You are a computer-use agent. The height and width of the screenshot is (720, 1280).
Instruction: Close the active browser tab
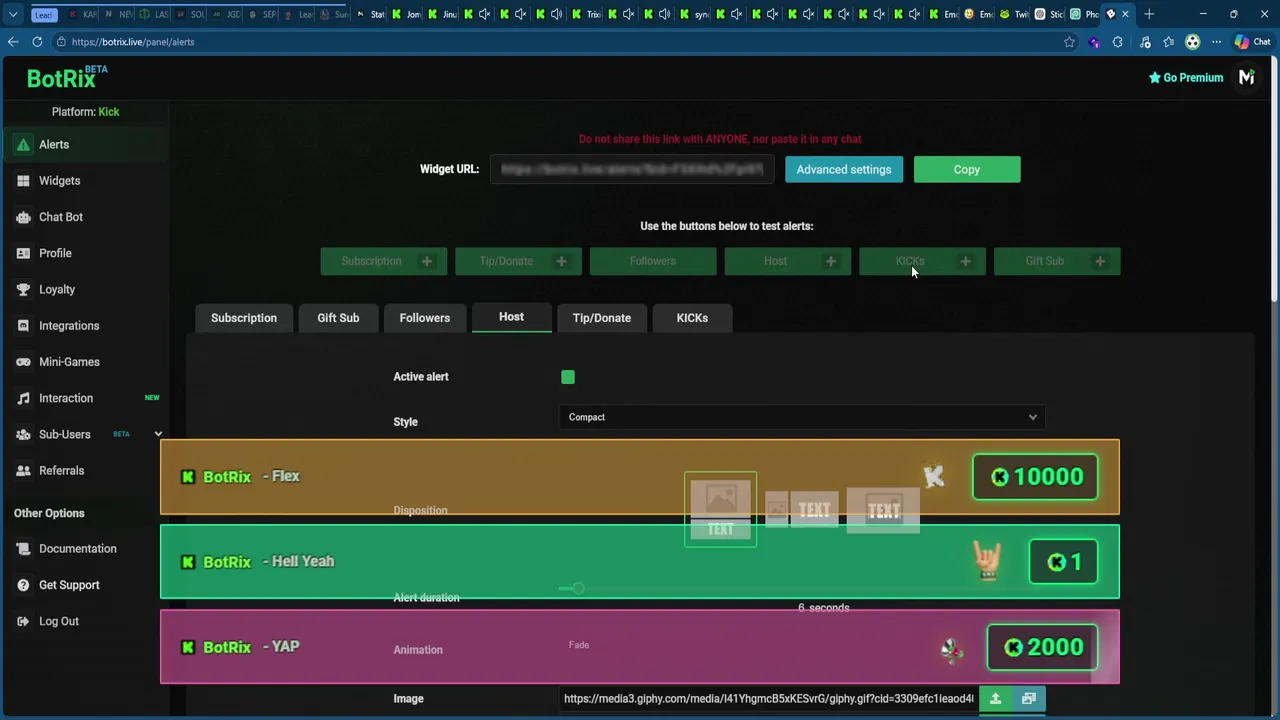1125,14
